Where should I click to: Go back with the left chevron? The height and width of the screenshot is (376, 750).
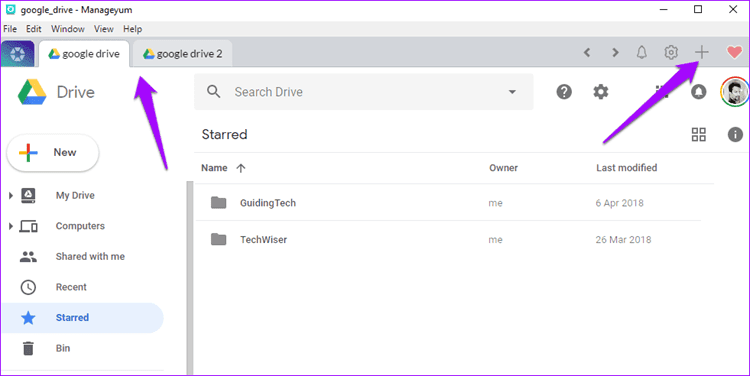(x=587, y=53)
